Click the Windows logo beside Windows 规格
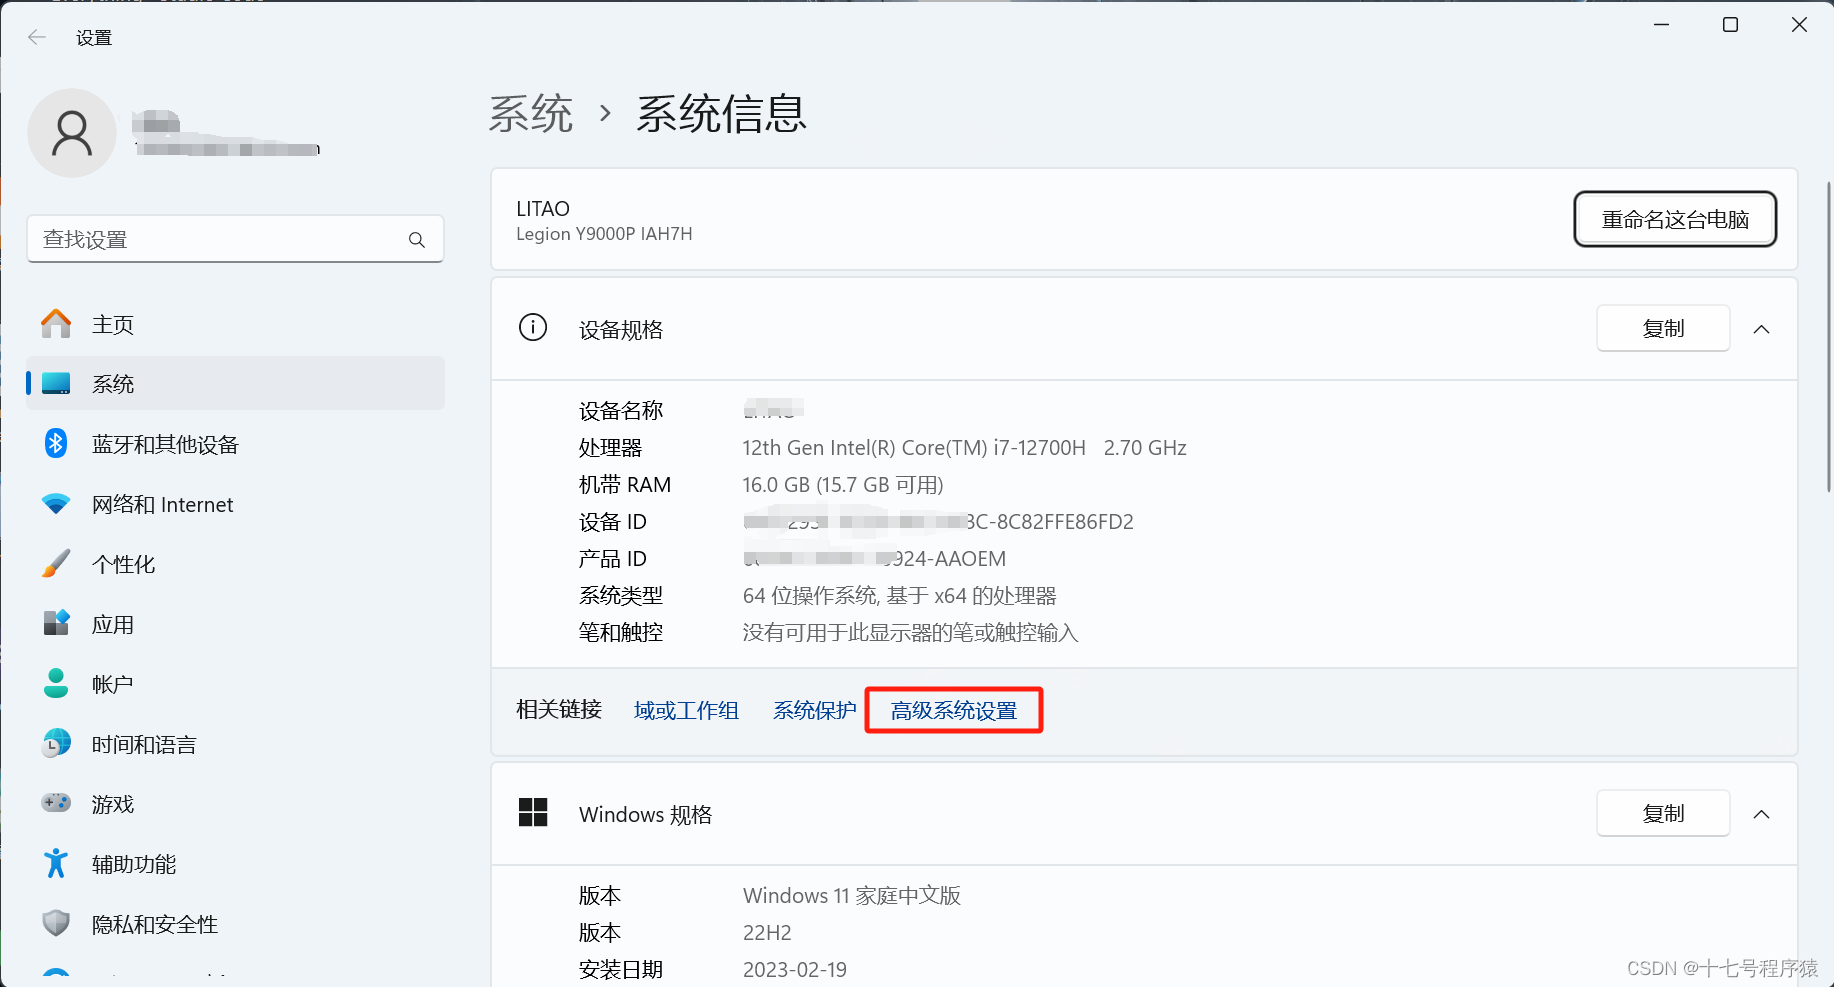The height and width of the screenshot is (987, 1834). pyautogui.click(x=533, y=812)
